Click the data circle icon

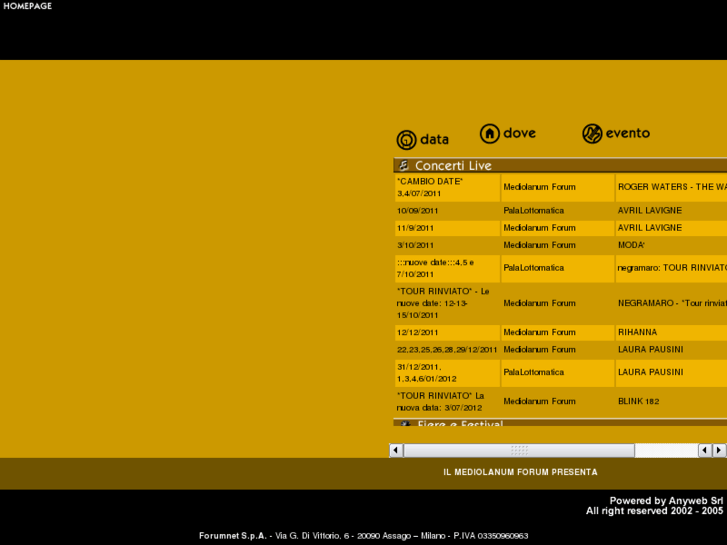coord(407,140)
